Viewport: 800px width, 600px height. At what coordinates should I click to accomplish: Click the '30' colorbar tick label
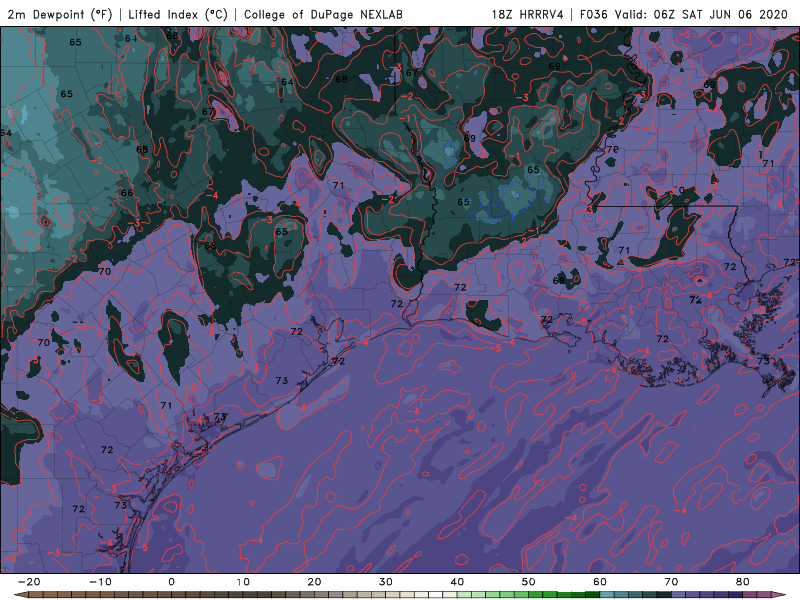[386, 582]
